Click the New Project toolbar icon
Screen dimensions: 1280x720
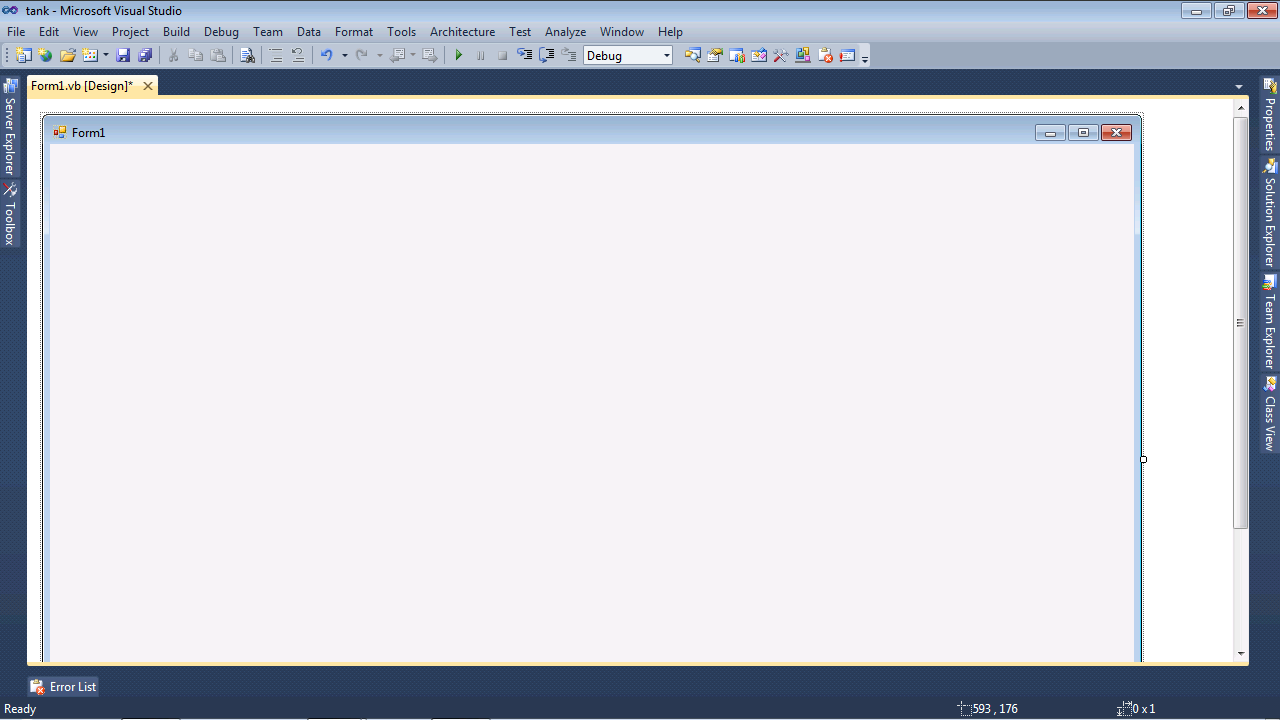click(x=24, y=56)
